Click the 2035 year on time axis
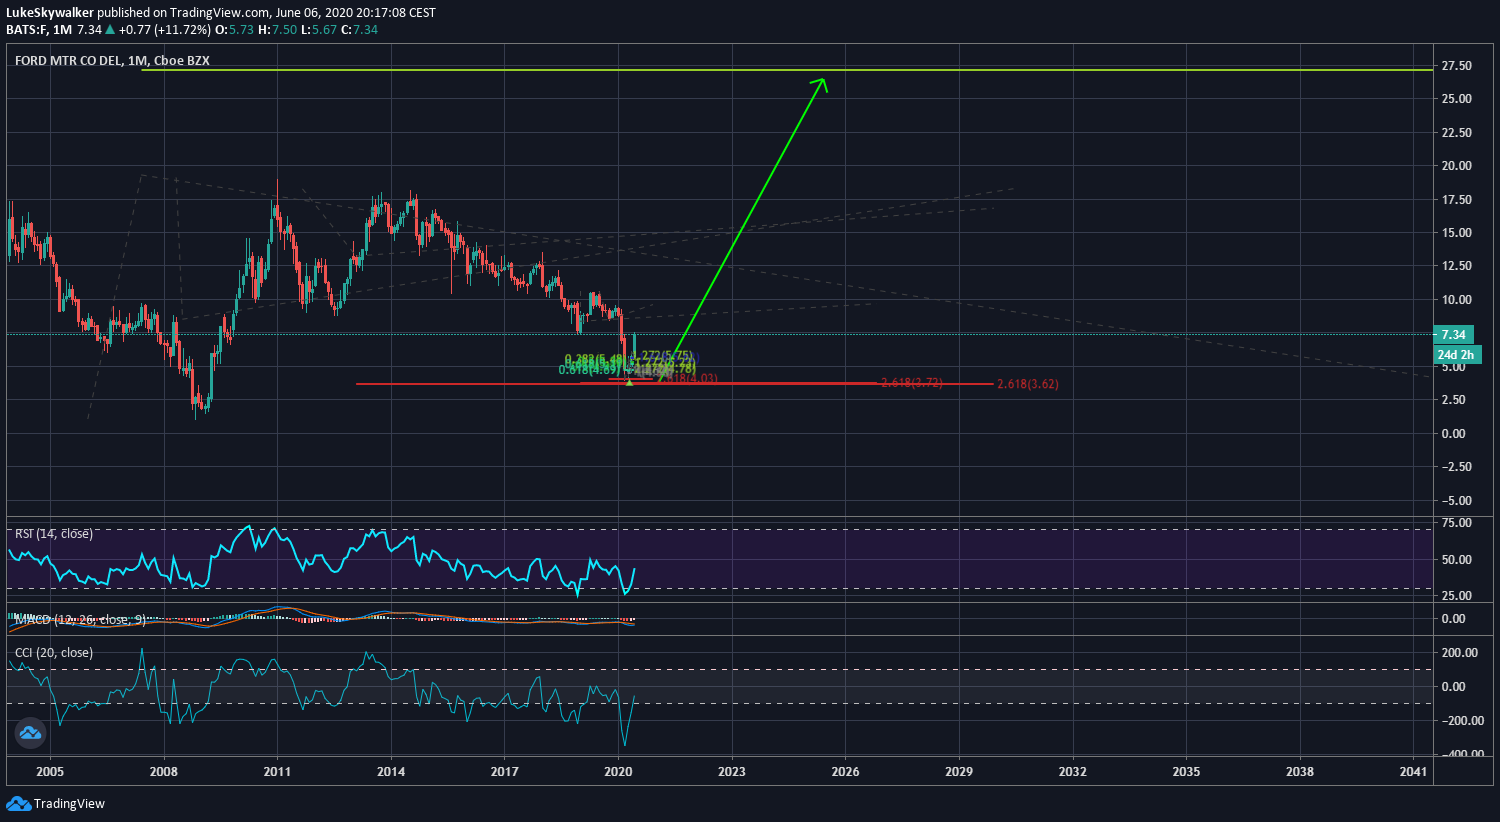This screenshot has height=822, width=1500. pyautogui.click(x=1187, y=772)
